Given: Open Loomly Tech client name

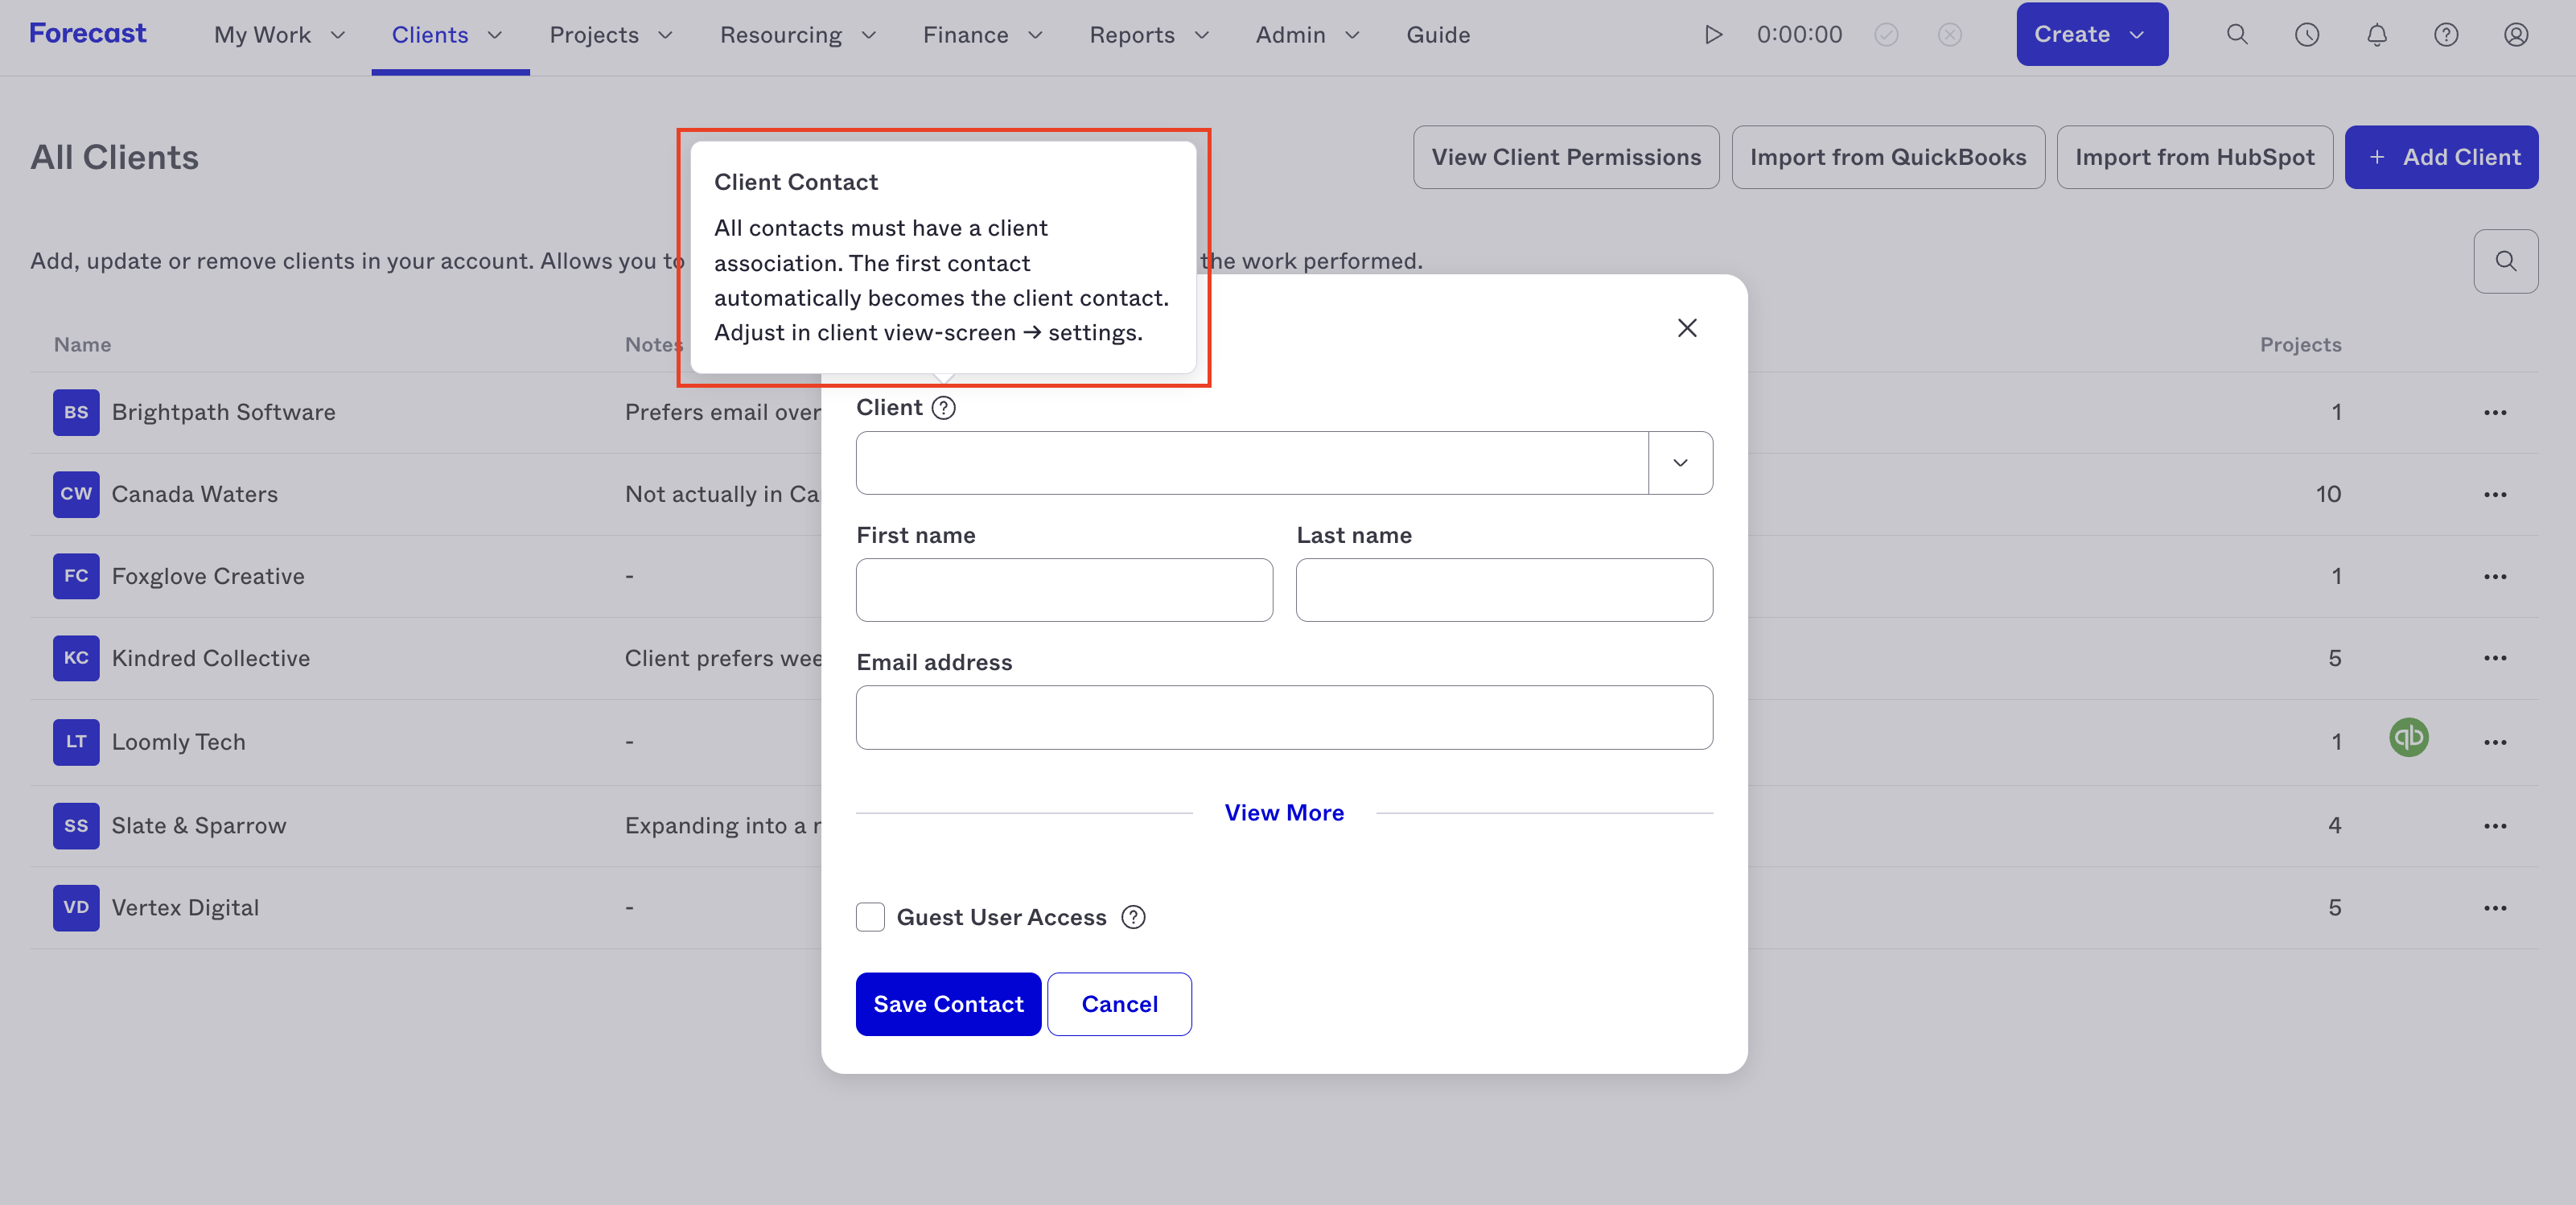Looking at the screenshot, I should click(179, 742).
